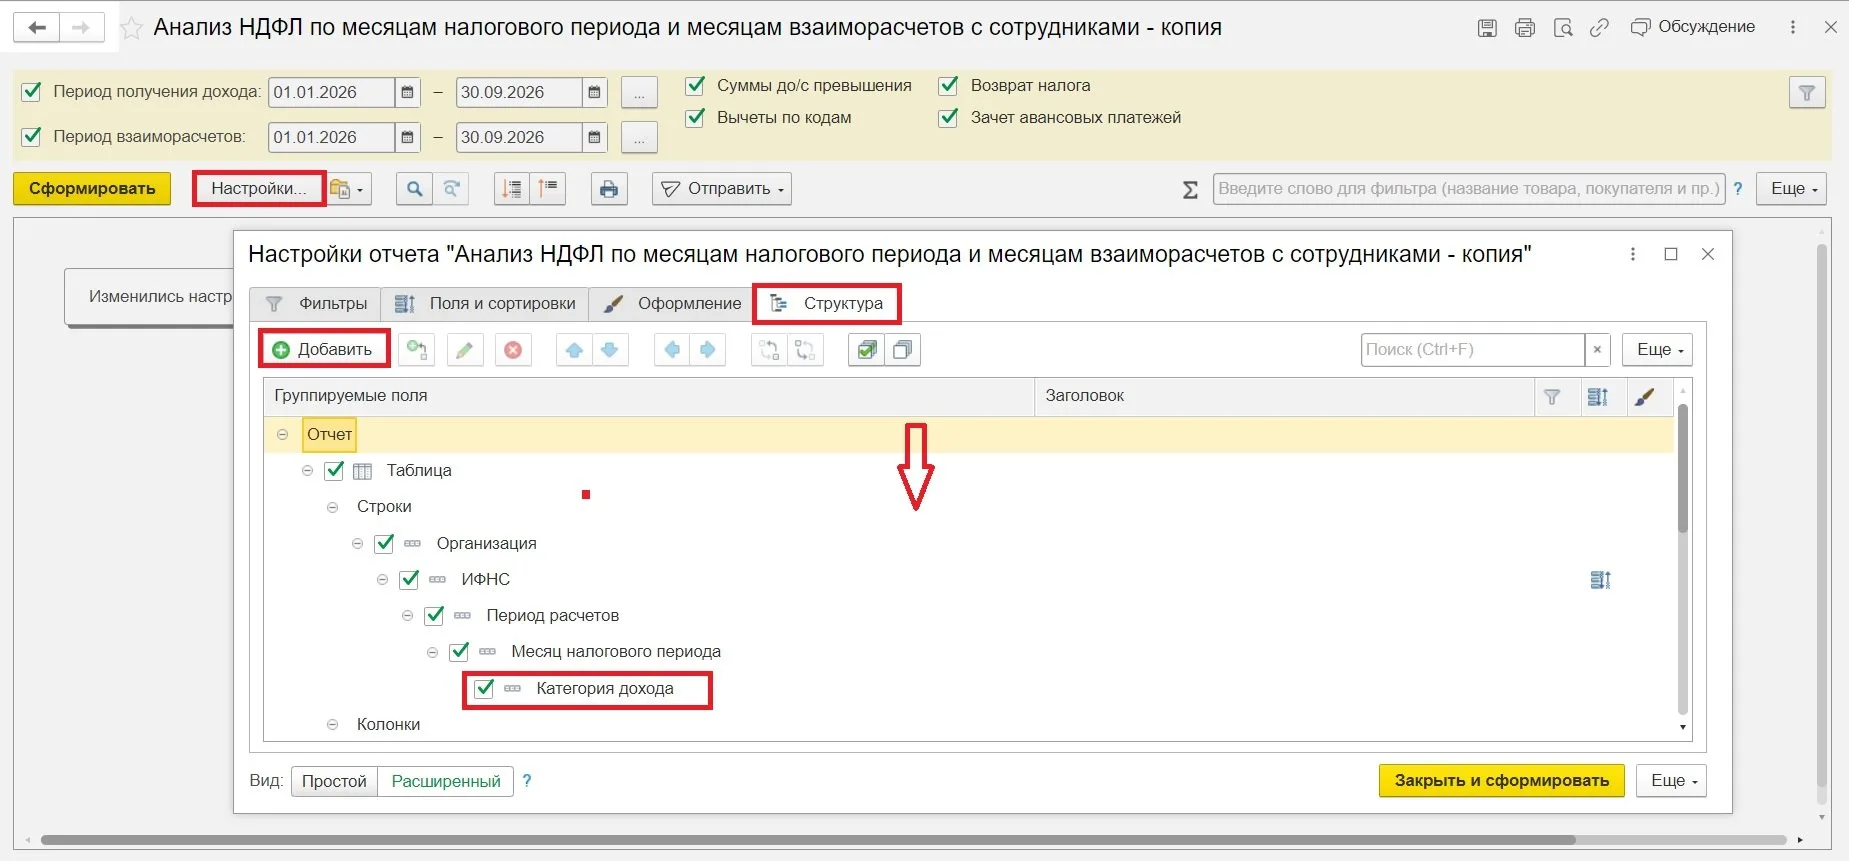
Task: Collapse the Отчет tree node
Action: click(x=283, y=434)
